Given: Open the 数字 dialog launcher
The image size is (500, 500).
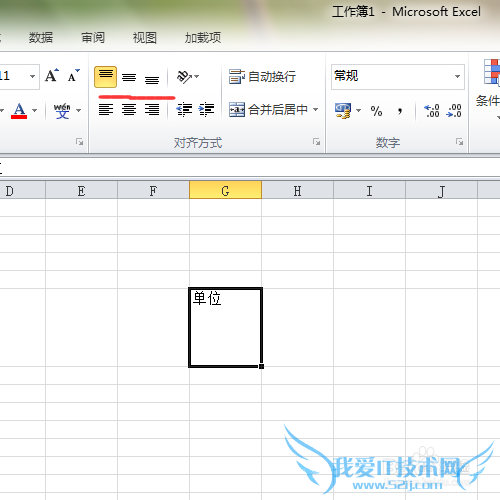Looking at the screenshot, I should coord(460,142).
